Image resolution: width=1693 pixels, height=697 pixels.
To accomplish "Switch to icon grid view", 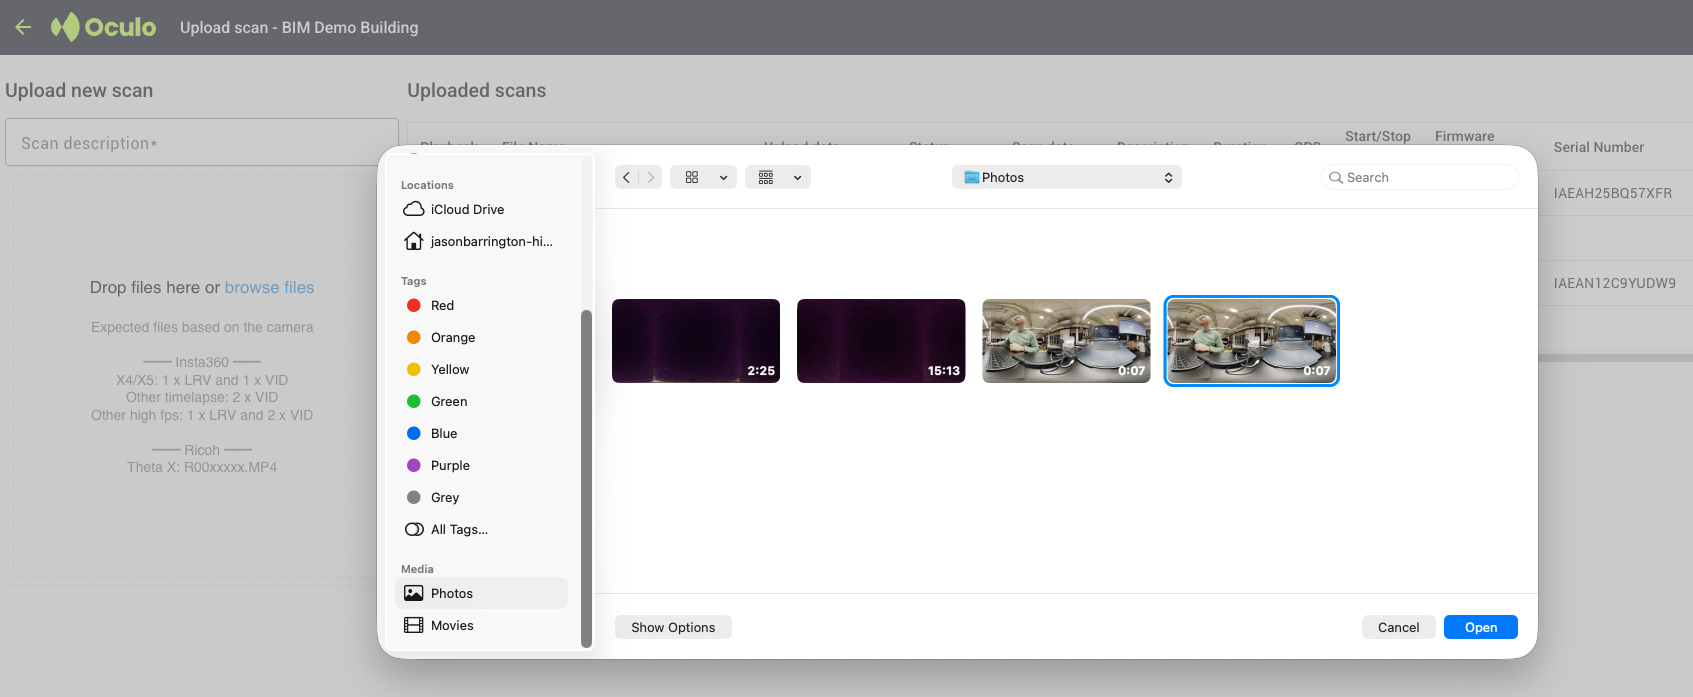I will [692, 177].
